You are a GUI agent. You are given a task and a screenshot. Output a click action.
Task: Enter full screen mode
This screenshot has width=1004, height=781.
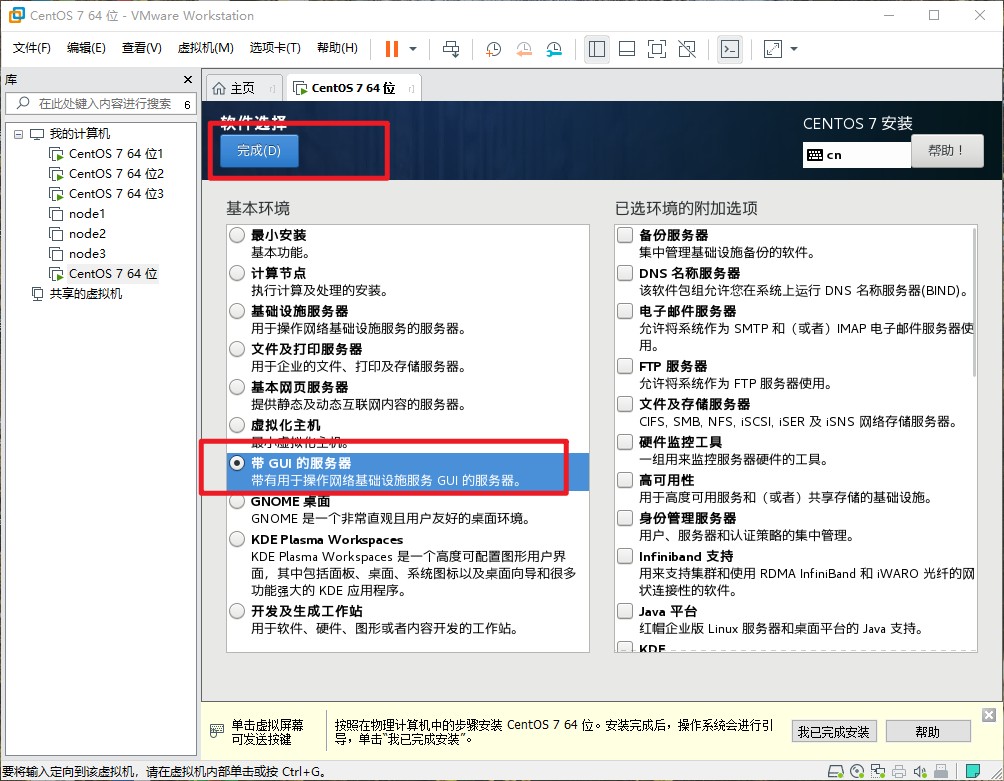(x=657, y=49)
